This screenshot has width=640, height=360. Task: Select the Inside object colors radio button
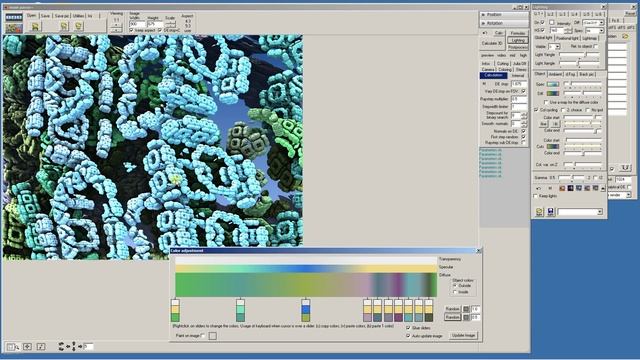[455, 292]
